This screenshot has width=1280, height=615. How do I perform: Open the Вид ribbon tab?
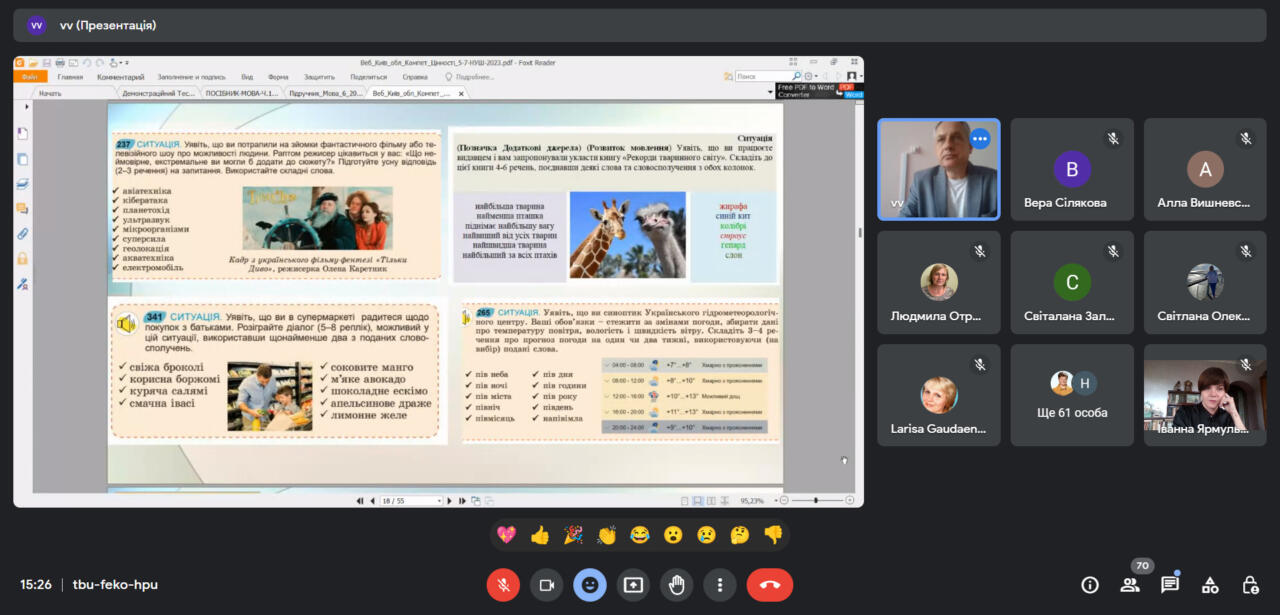[x=247, y=77]
